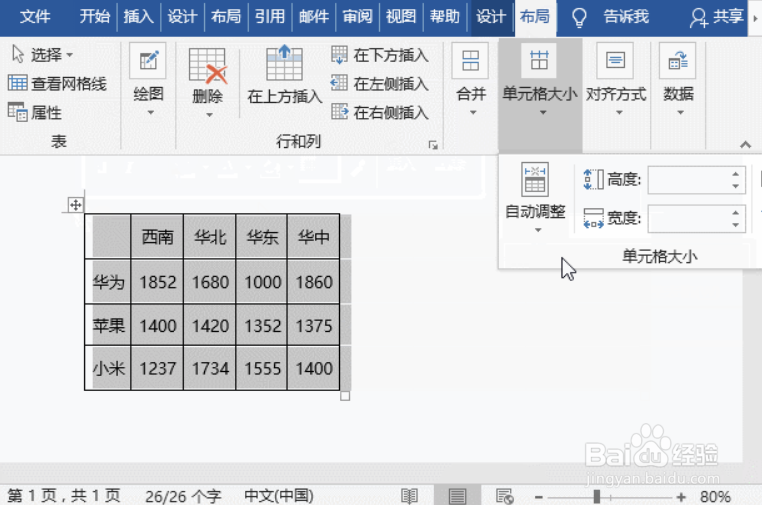The width and height of the screenshot is (762, 505).
Task: Expand the 合并 dropdown arrow
Action: click(473, 113)
